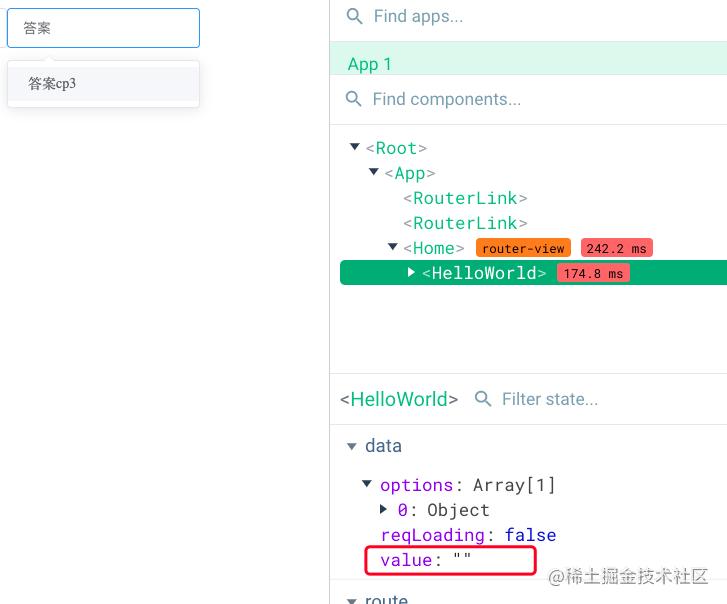Click the Find apps search icon
Image resolution: width=727 pixels, height=604 pixels.
click(x=354, y=16)
